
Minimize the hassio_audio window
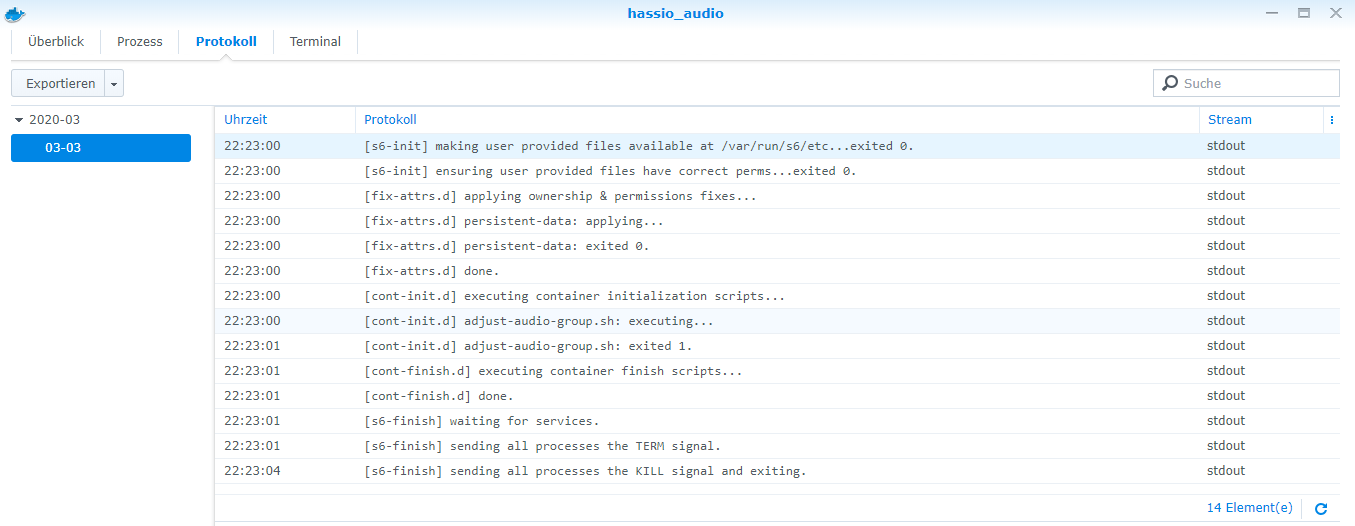[1271, 13]
